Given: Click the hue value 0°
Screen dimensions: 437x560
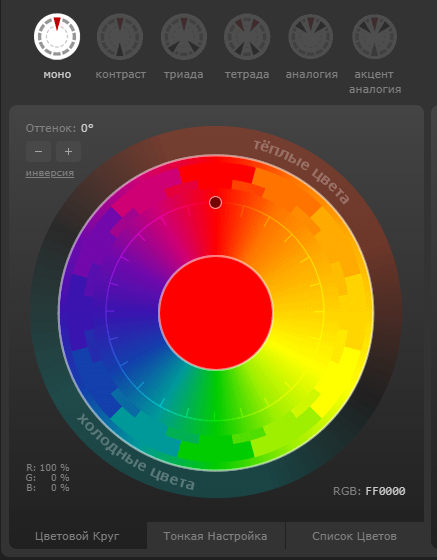Looking at the screenshot, I should click(87, 128).
